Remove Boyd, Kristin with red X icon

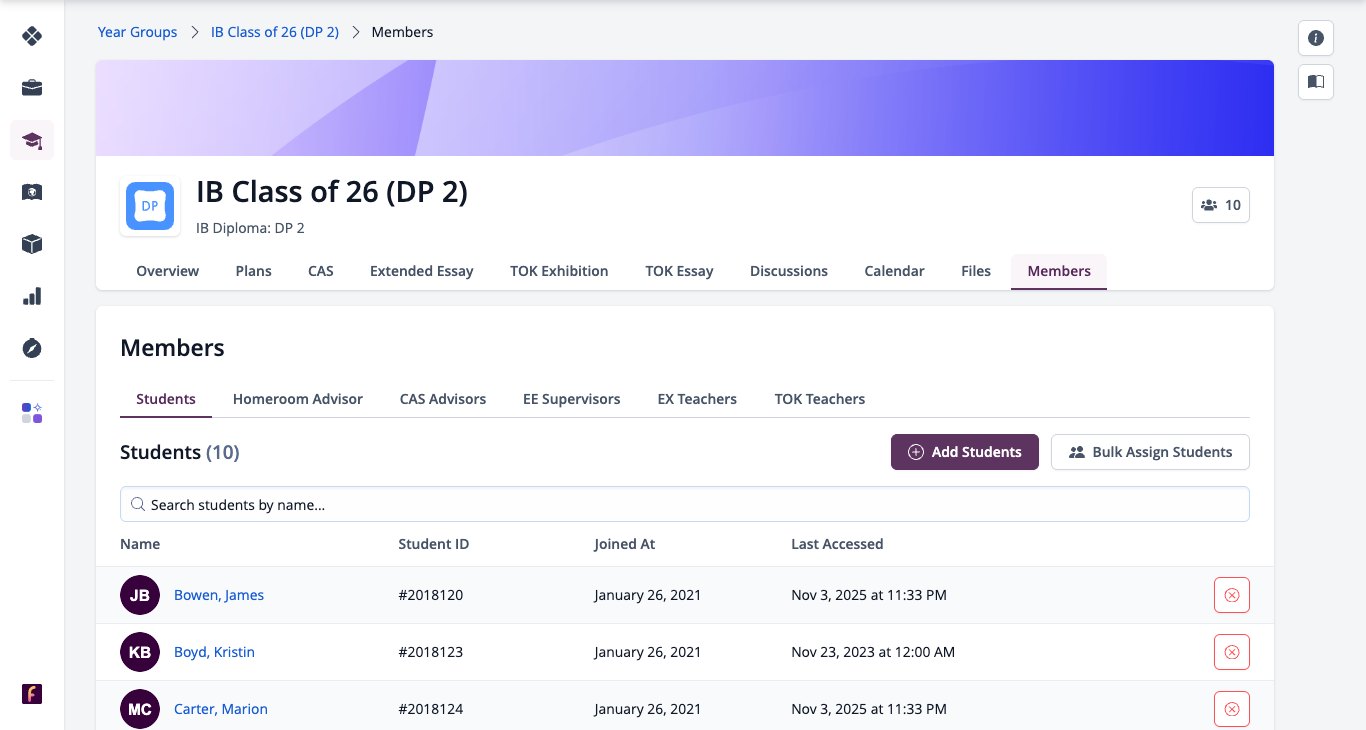tap(1232, 652)
